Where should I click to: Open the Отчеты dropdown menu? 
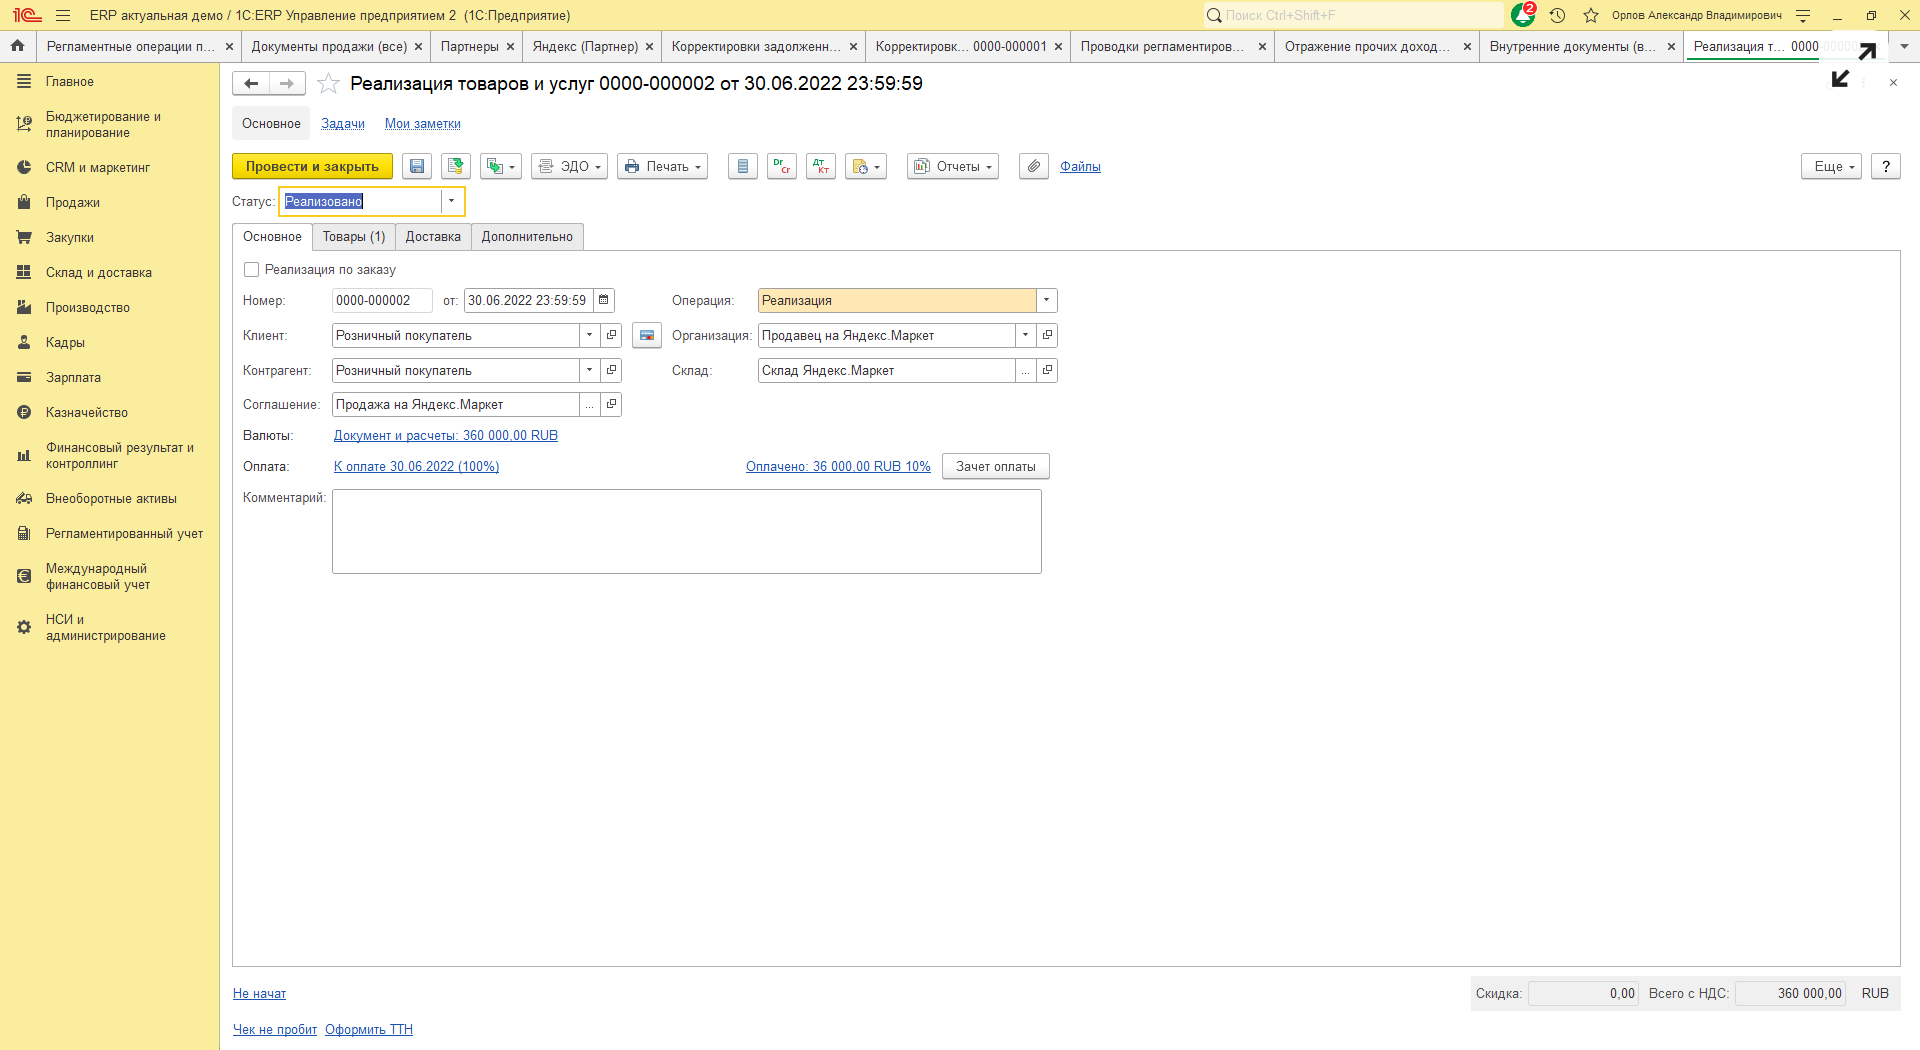point(952,167)
